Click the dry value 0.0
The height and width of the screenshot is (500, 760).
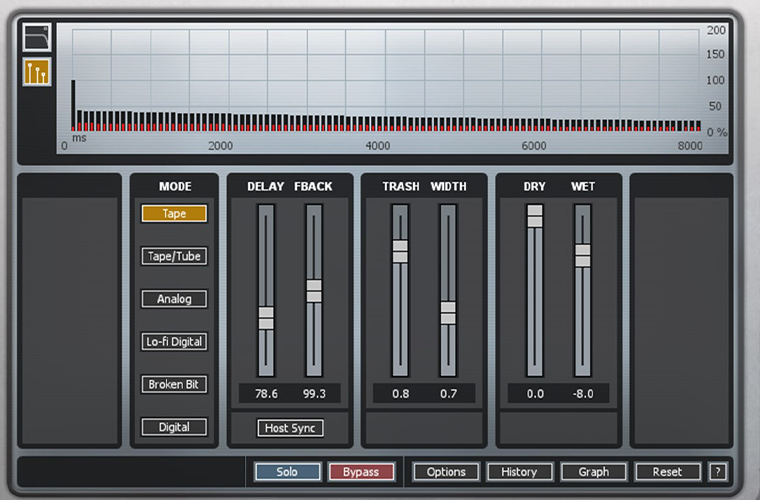click(x=535, y=393)
